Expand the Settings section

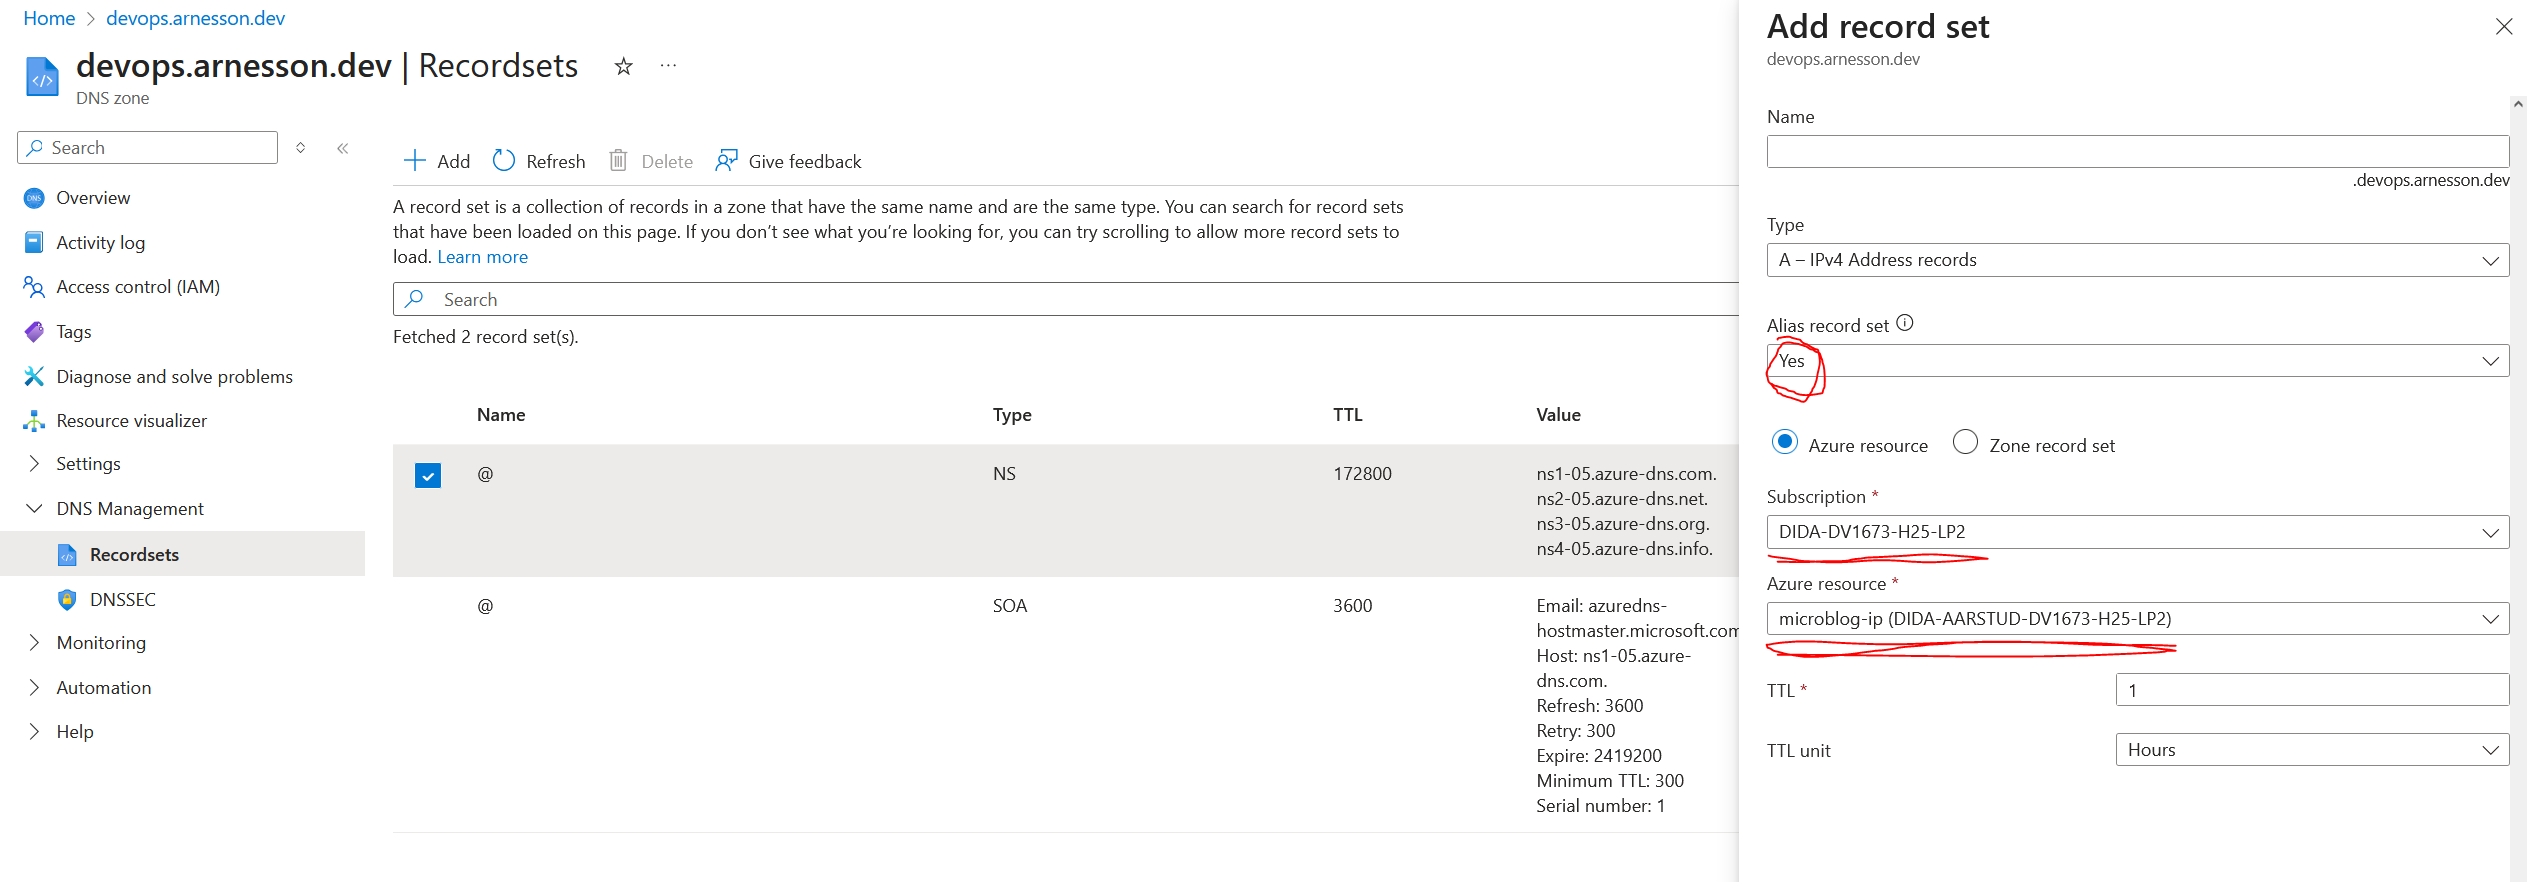88,464
